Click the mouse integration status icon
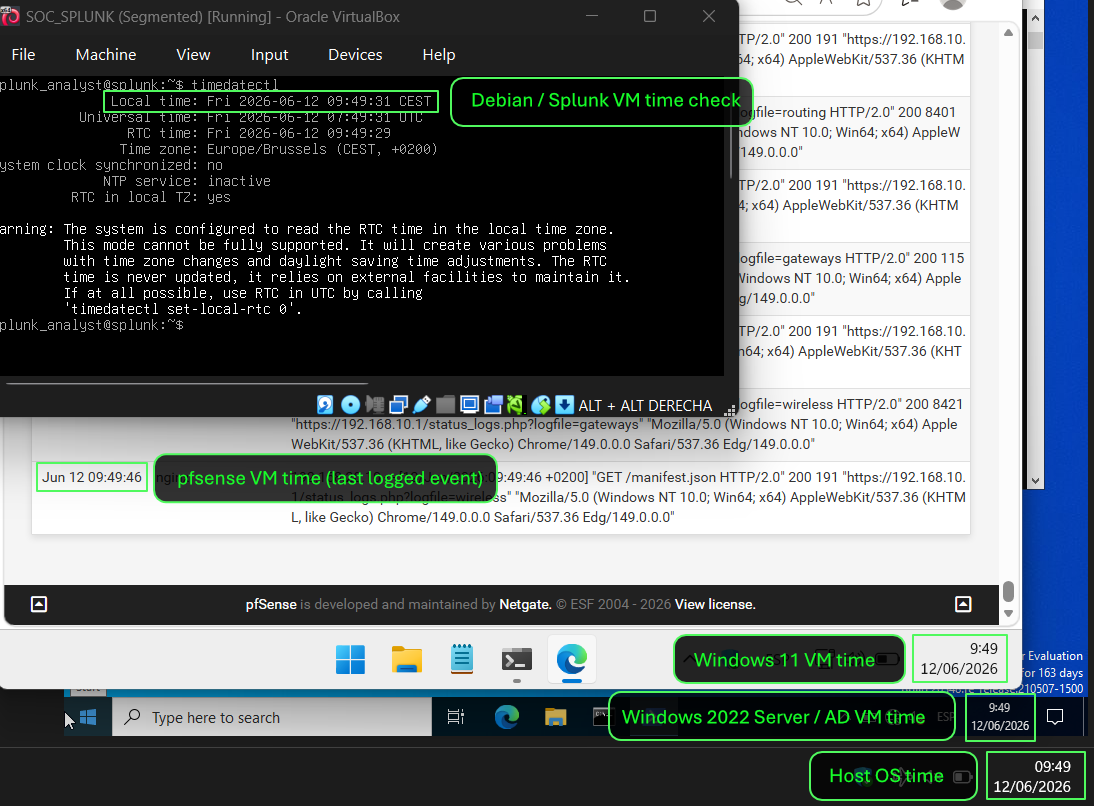1094x806 pixels. (x=541, y=405)
